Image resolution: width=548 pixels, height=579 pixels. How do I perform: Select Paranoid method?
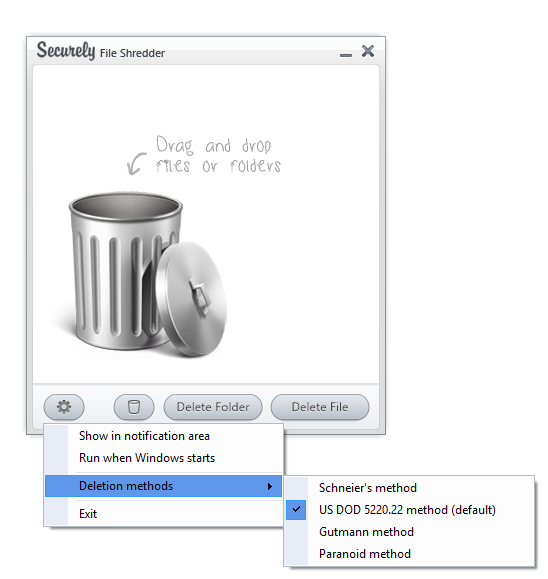tap(409, 554)
